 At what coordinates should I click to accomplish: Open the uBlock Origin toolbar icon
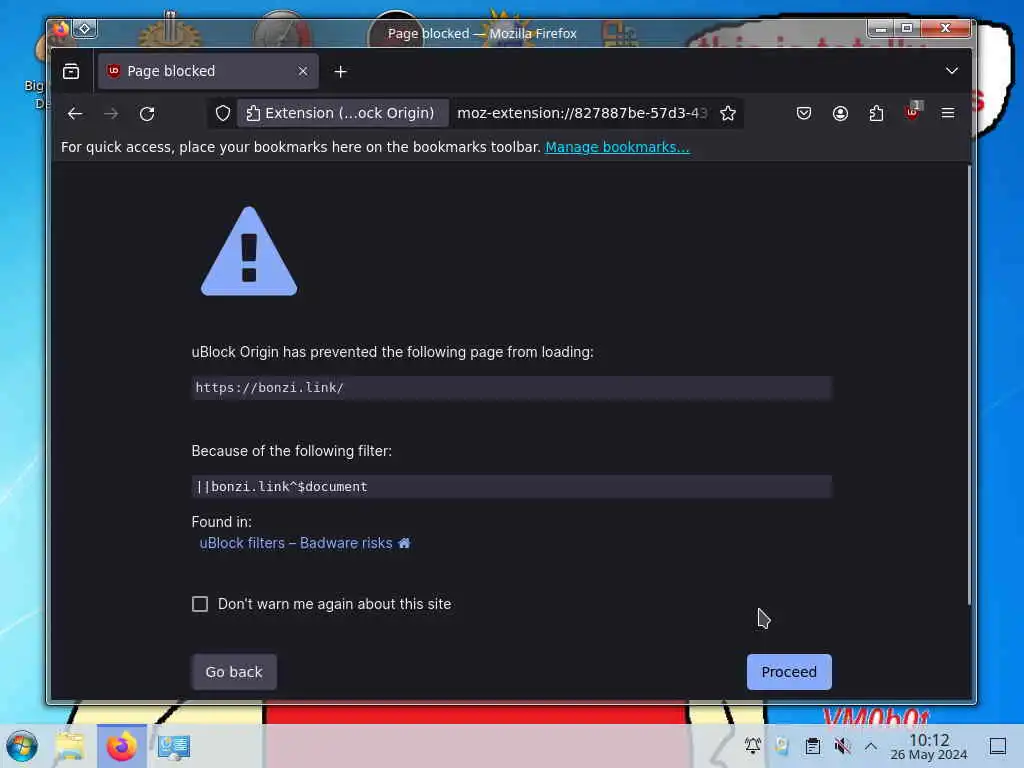(x=912, y=112)
